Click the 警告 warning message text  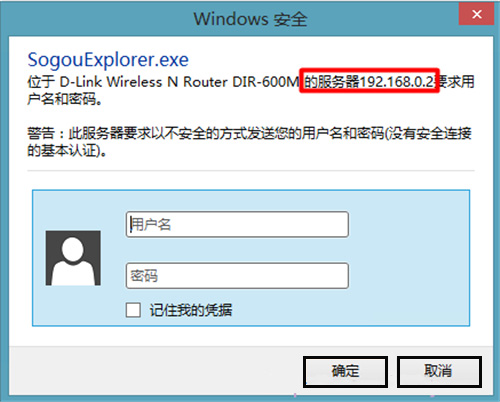249,142
